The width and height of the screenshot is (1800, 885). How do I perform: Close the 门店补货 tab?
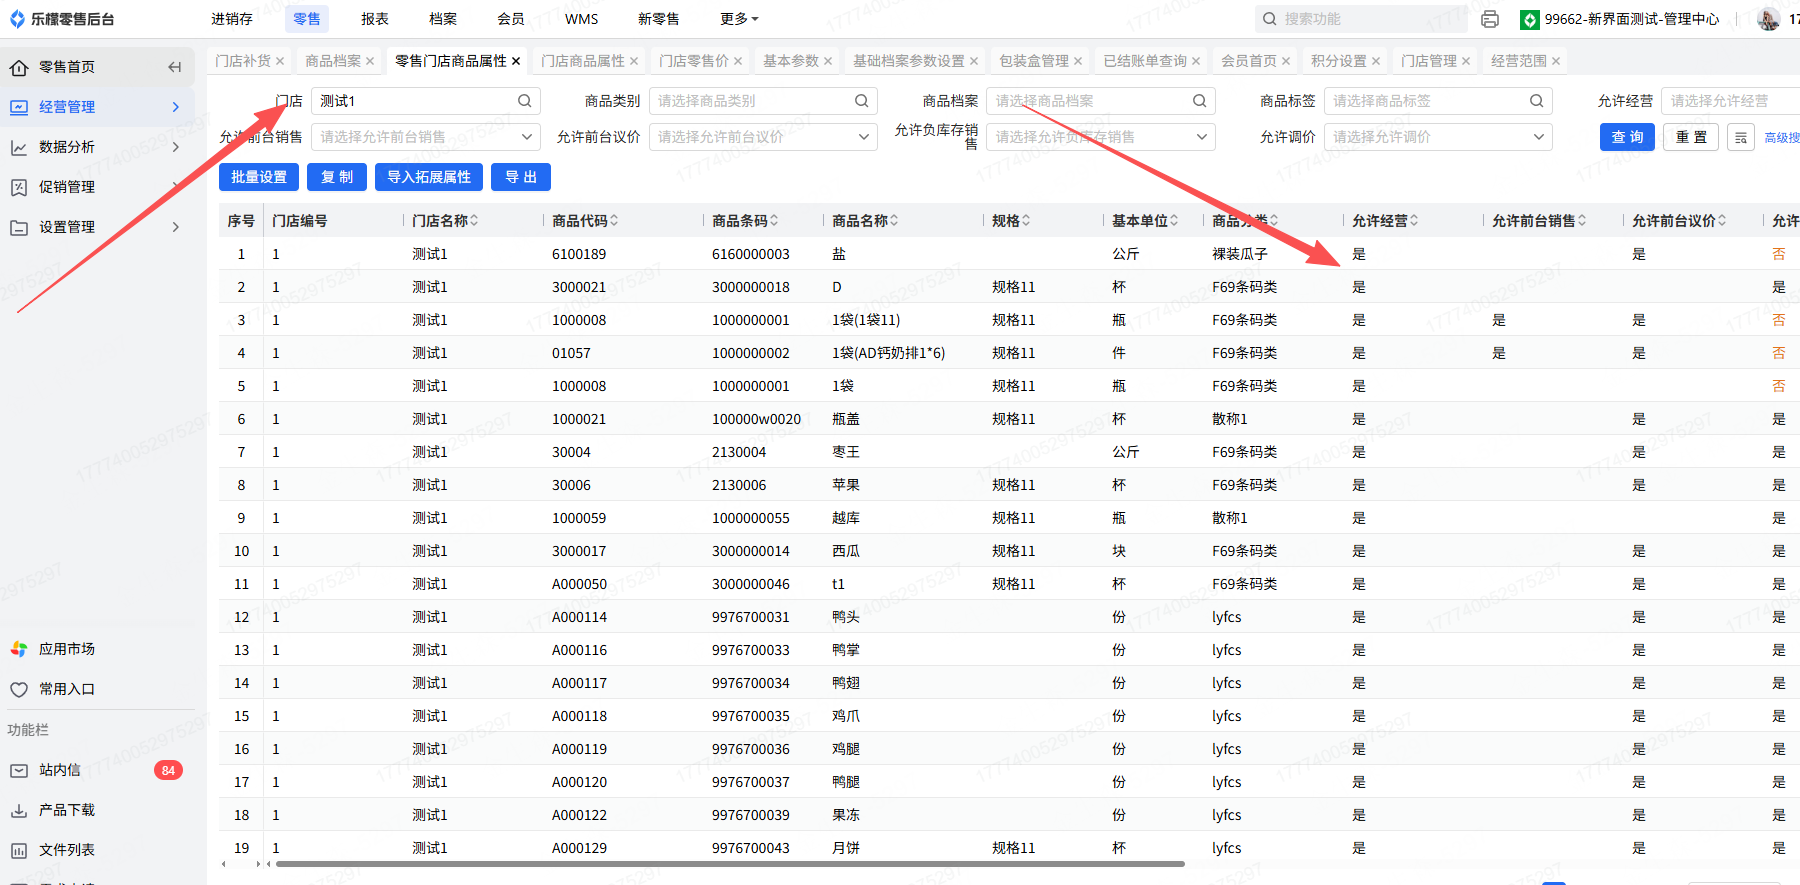click(x=280, y=61)
